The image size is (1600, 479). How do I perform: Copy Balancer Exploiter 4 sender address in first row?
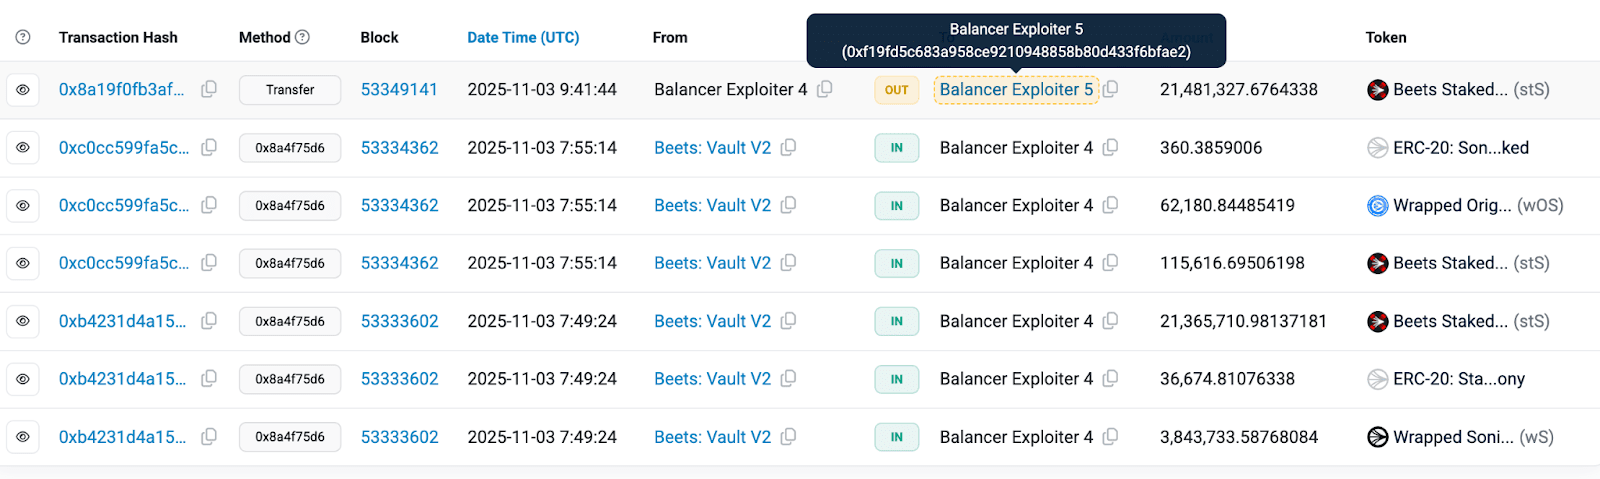pyautogui.click(x=824, y=89)
